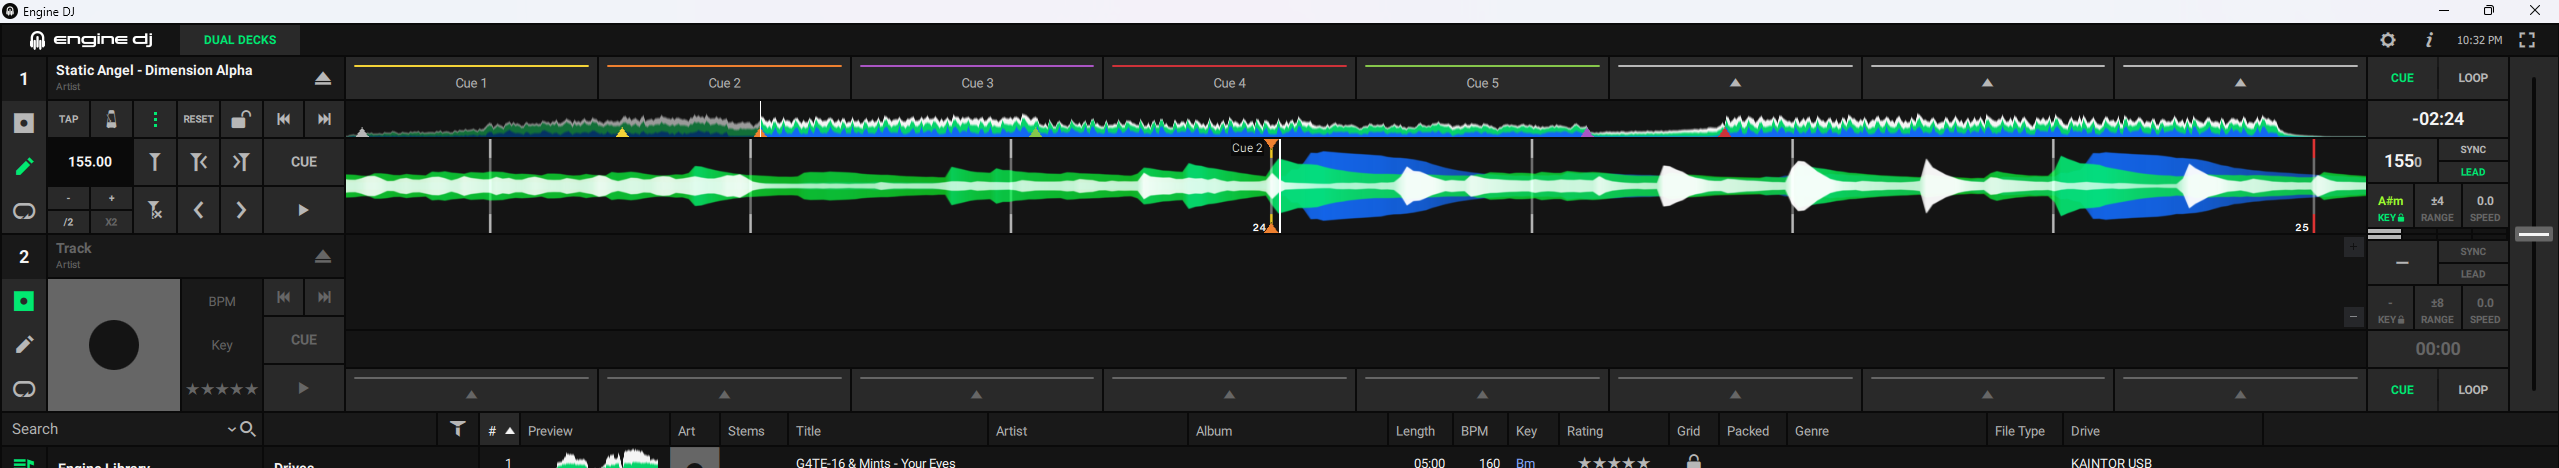Toggle deck 1 key lock (A#m)
Image resolution: width=2559 pixels, height=468 pixels.
[2390, 208]
